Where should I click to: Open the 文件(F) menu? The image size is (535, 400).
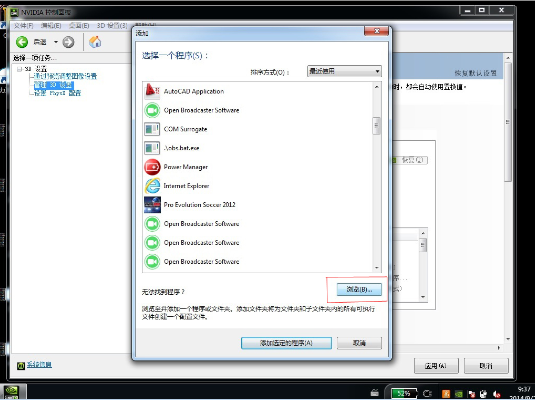[x=24, y=26]
